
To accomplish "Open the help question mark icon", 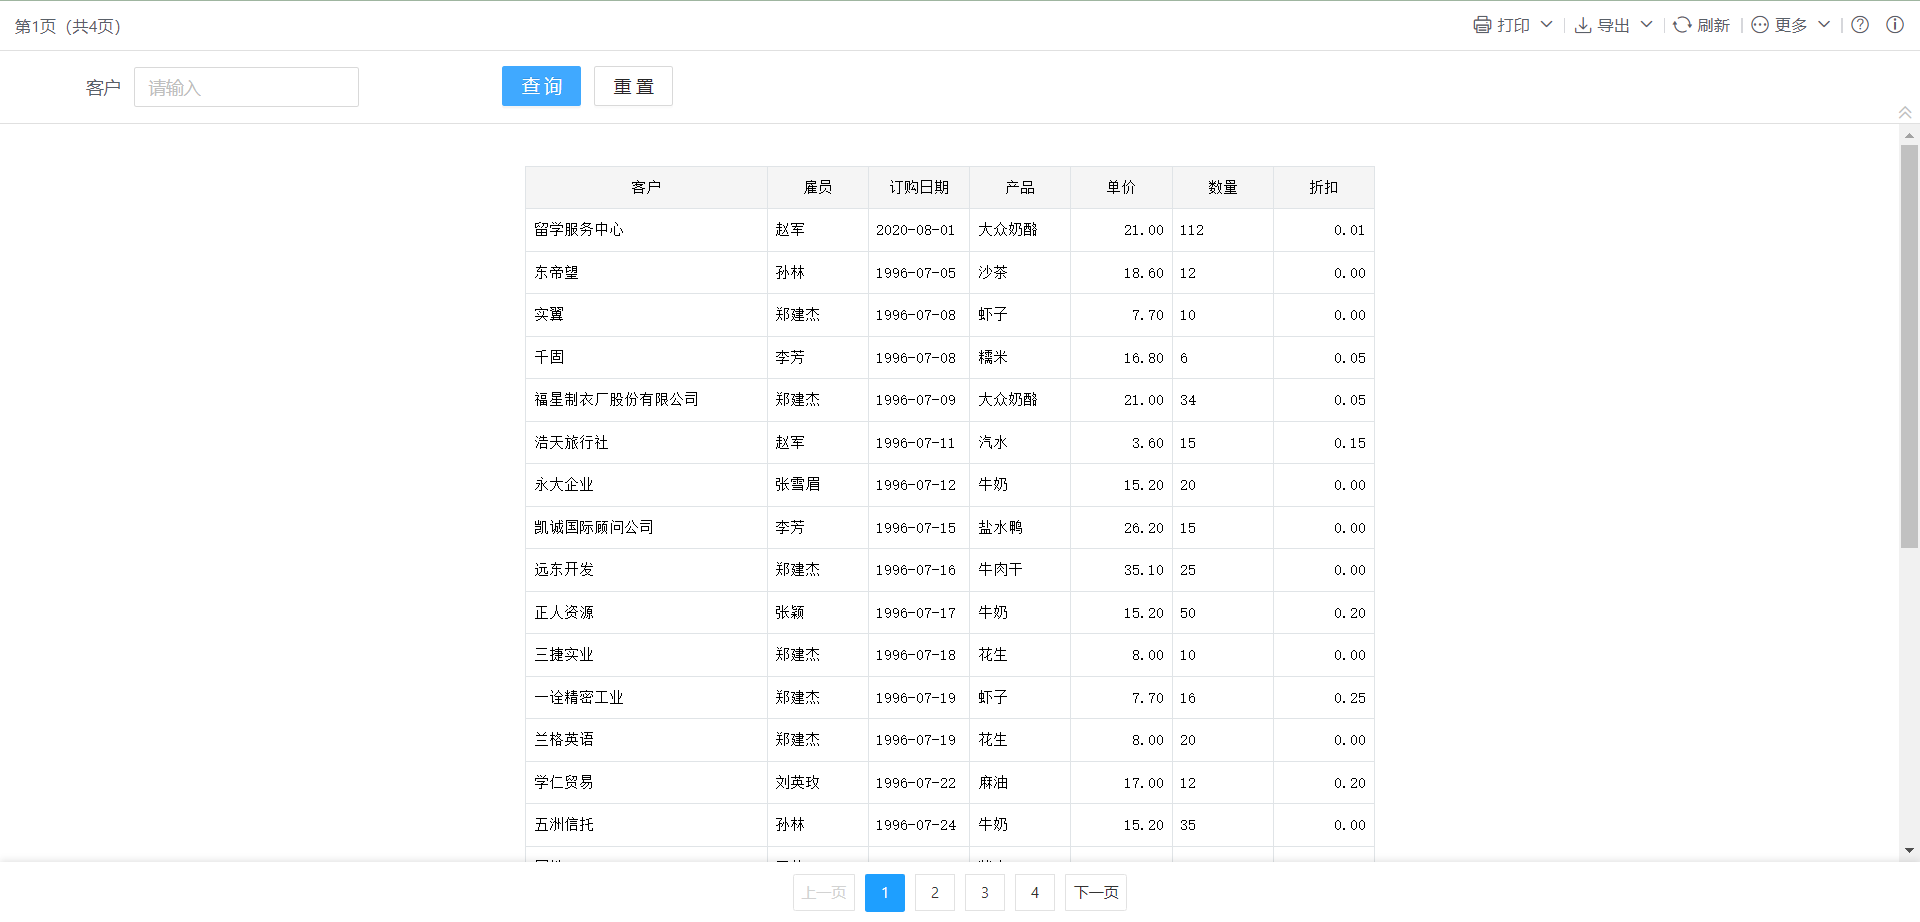I will [1860, 25].
